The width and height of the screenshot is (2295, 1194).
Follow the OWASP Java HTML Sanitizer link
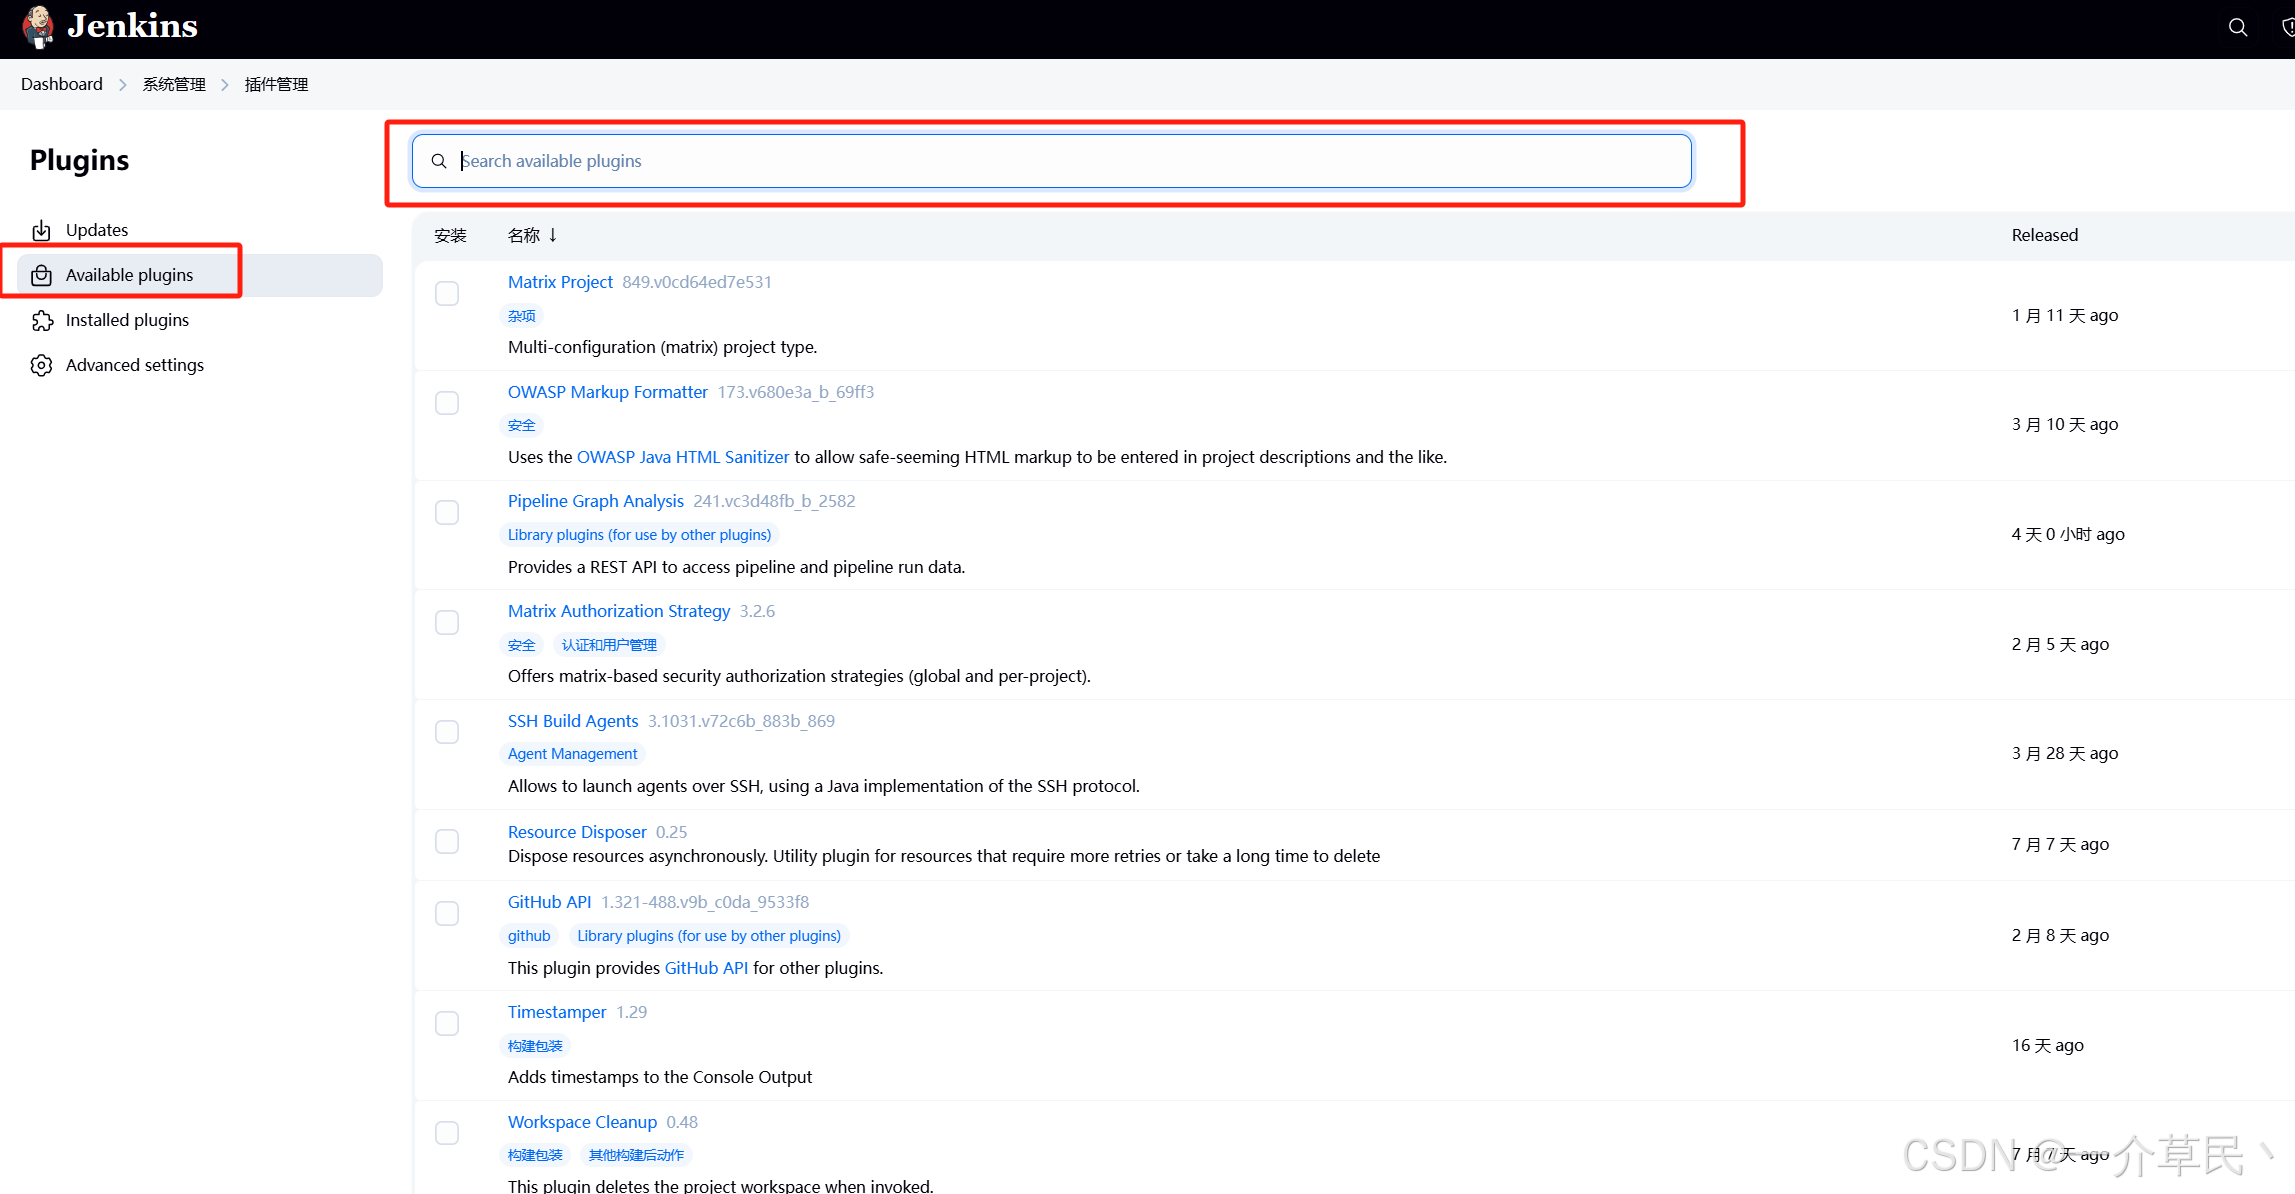click(682, 457)
